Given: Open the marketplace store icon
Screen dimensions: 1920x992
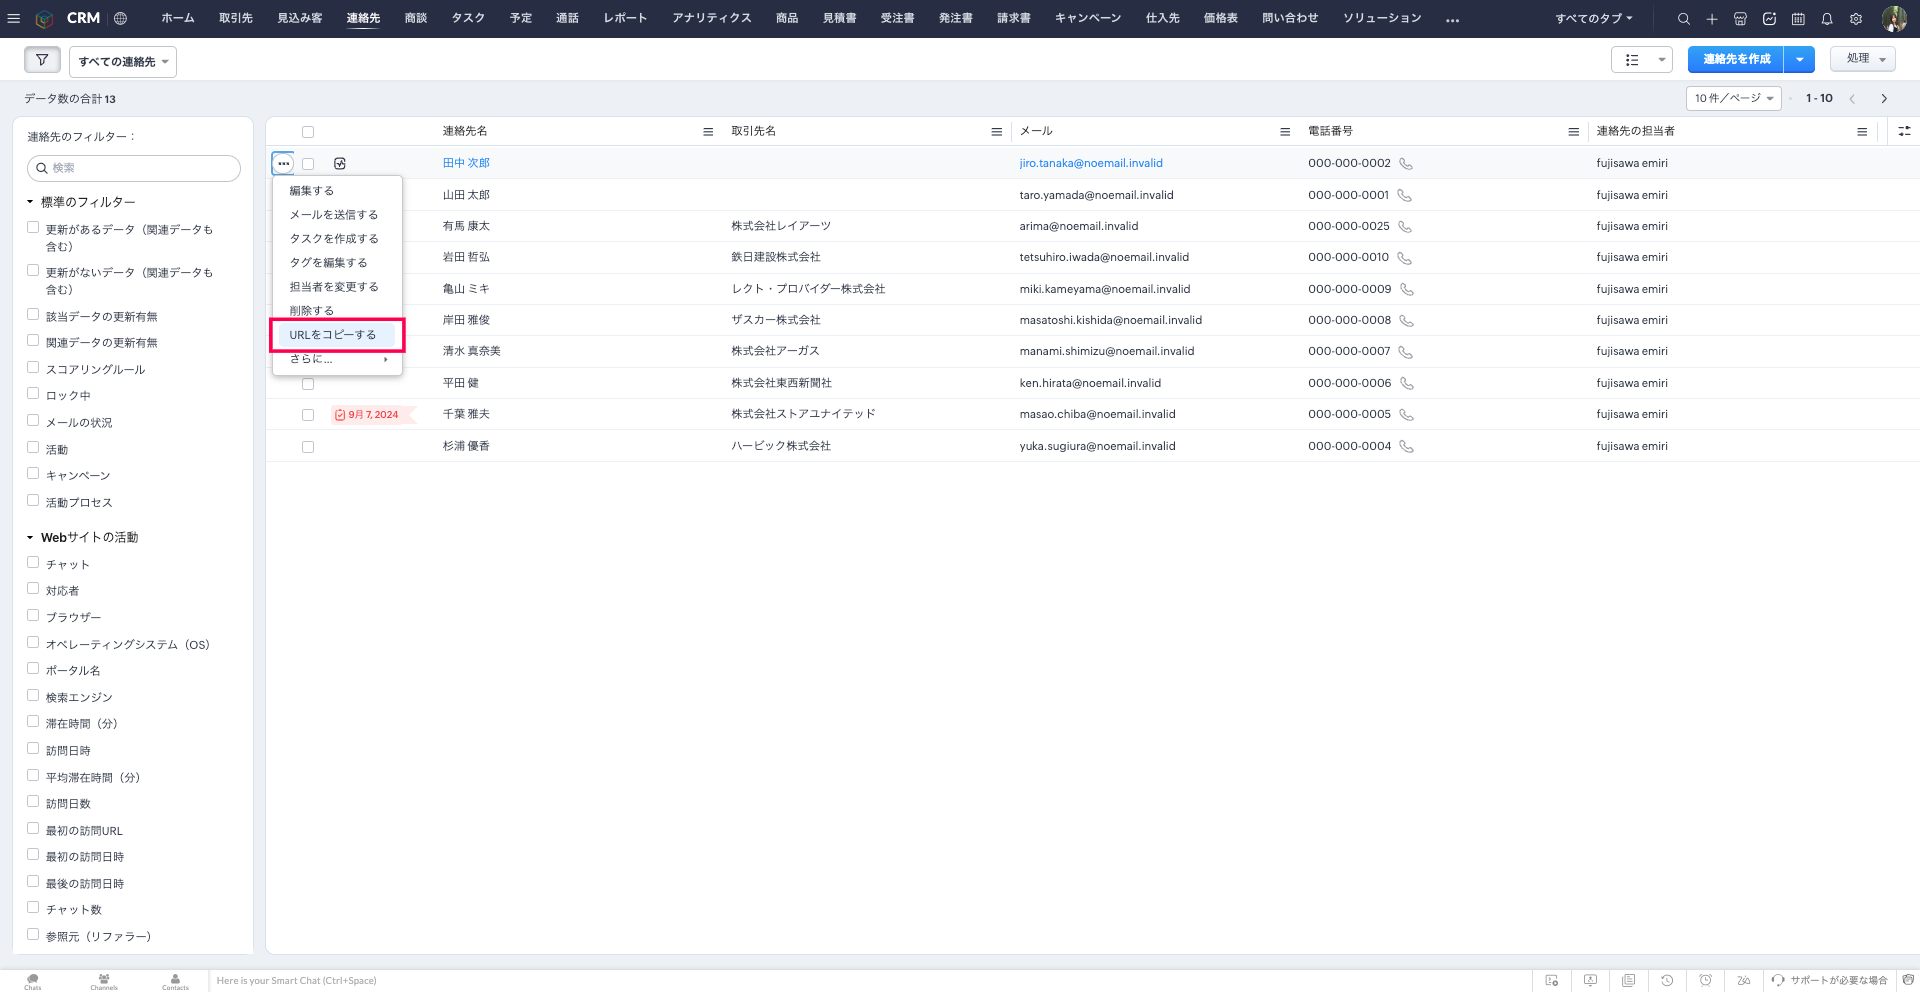Looking at the screenshot, I should 1740,18.
